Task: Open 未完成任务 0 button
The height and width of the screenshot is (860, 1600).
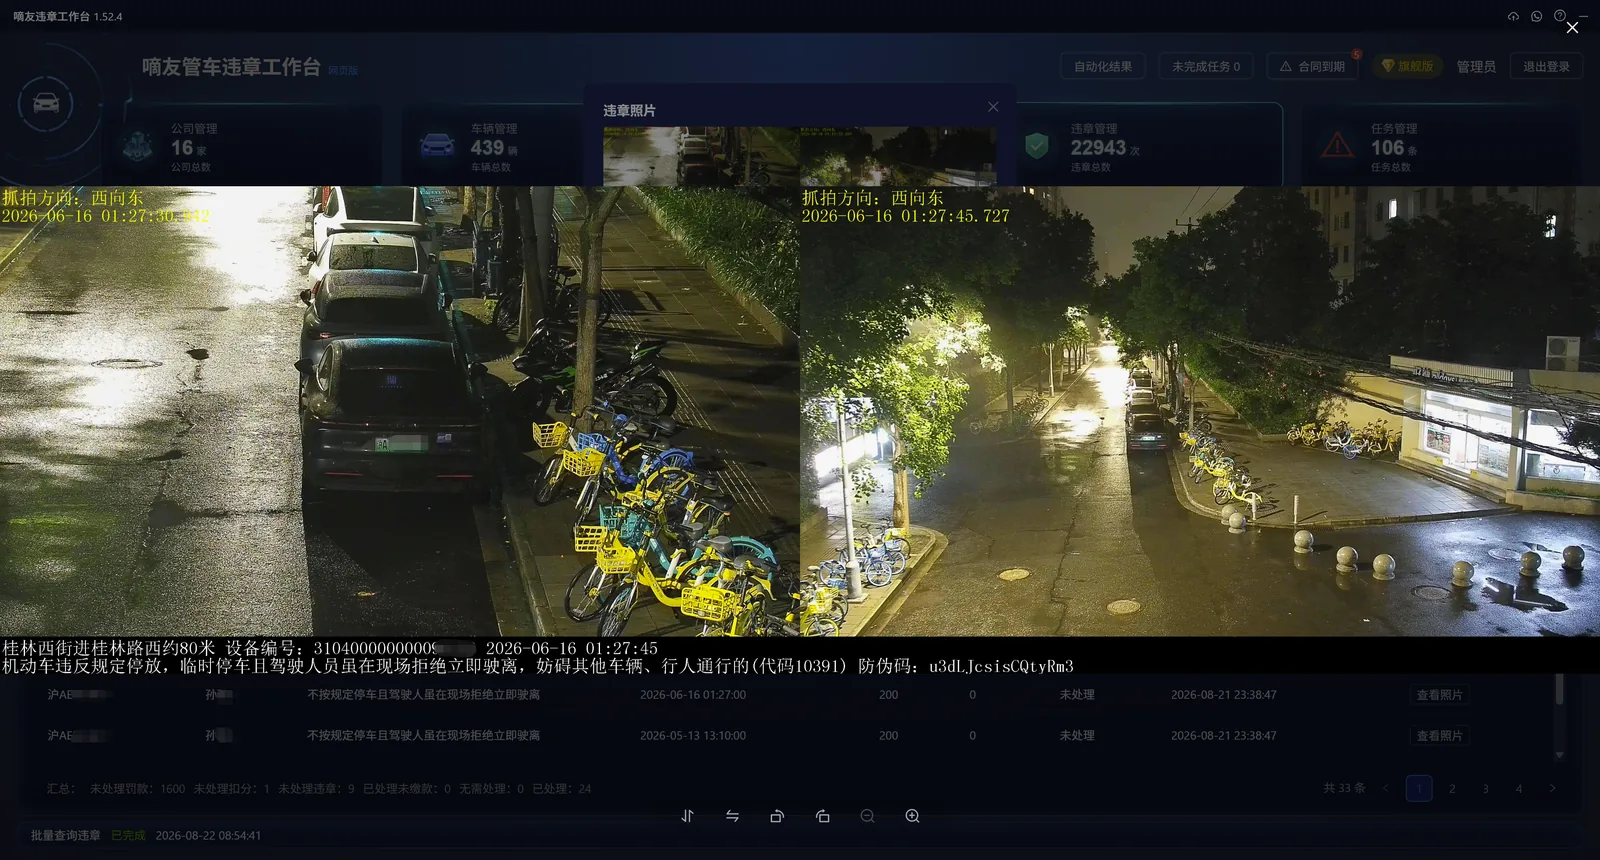Action: 1206,66
